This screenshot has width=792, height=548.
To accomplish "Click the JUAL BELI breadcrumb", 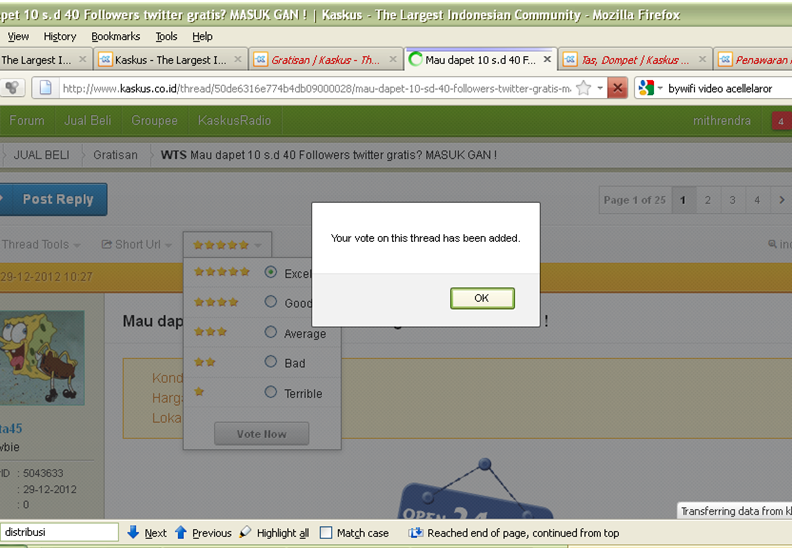I will 41,155.
